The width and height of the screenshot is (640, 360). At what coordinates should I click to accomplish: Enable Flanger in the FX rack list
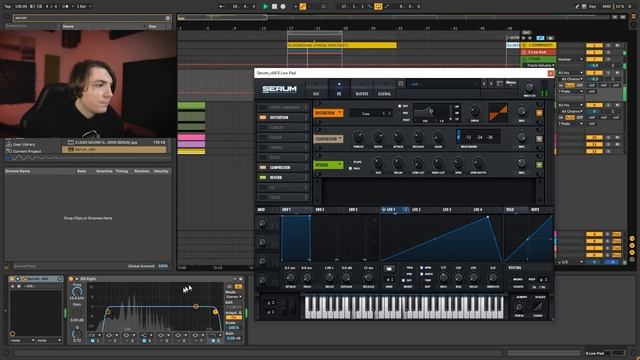tap(263, 127)
